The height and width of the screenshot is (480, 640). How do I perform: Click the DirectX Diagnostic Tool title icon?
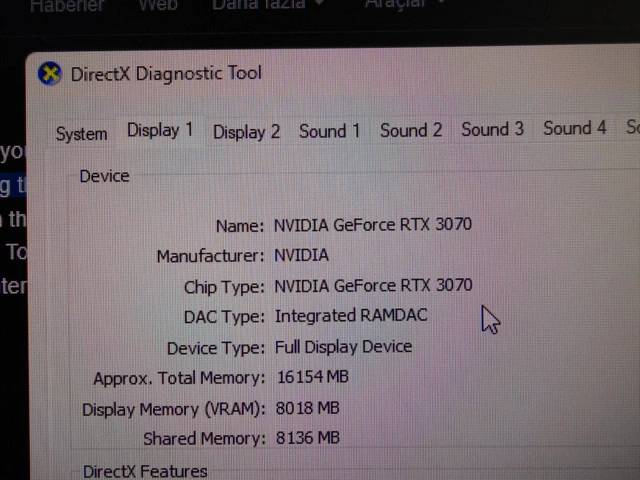49,74
